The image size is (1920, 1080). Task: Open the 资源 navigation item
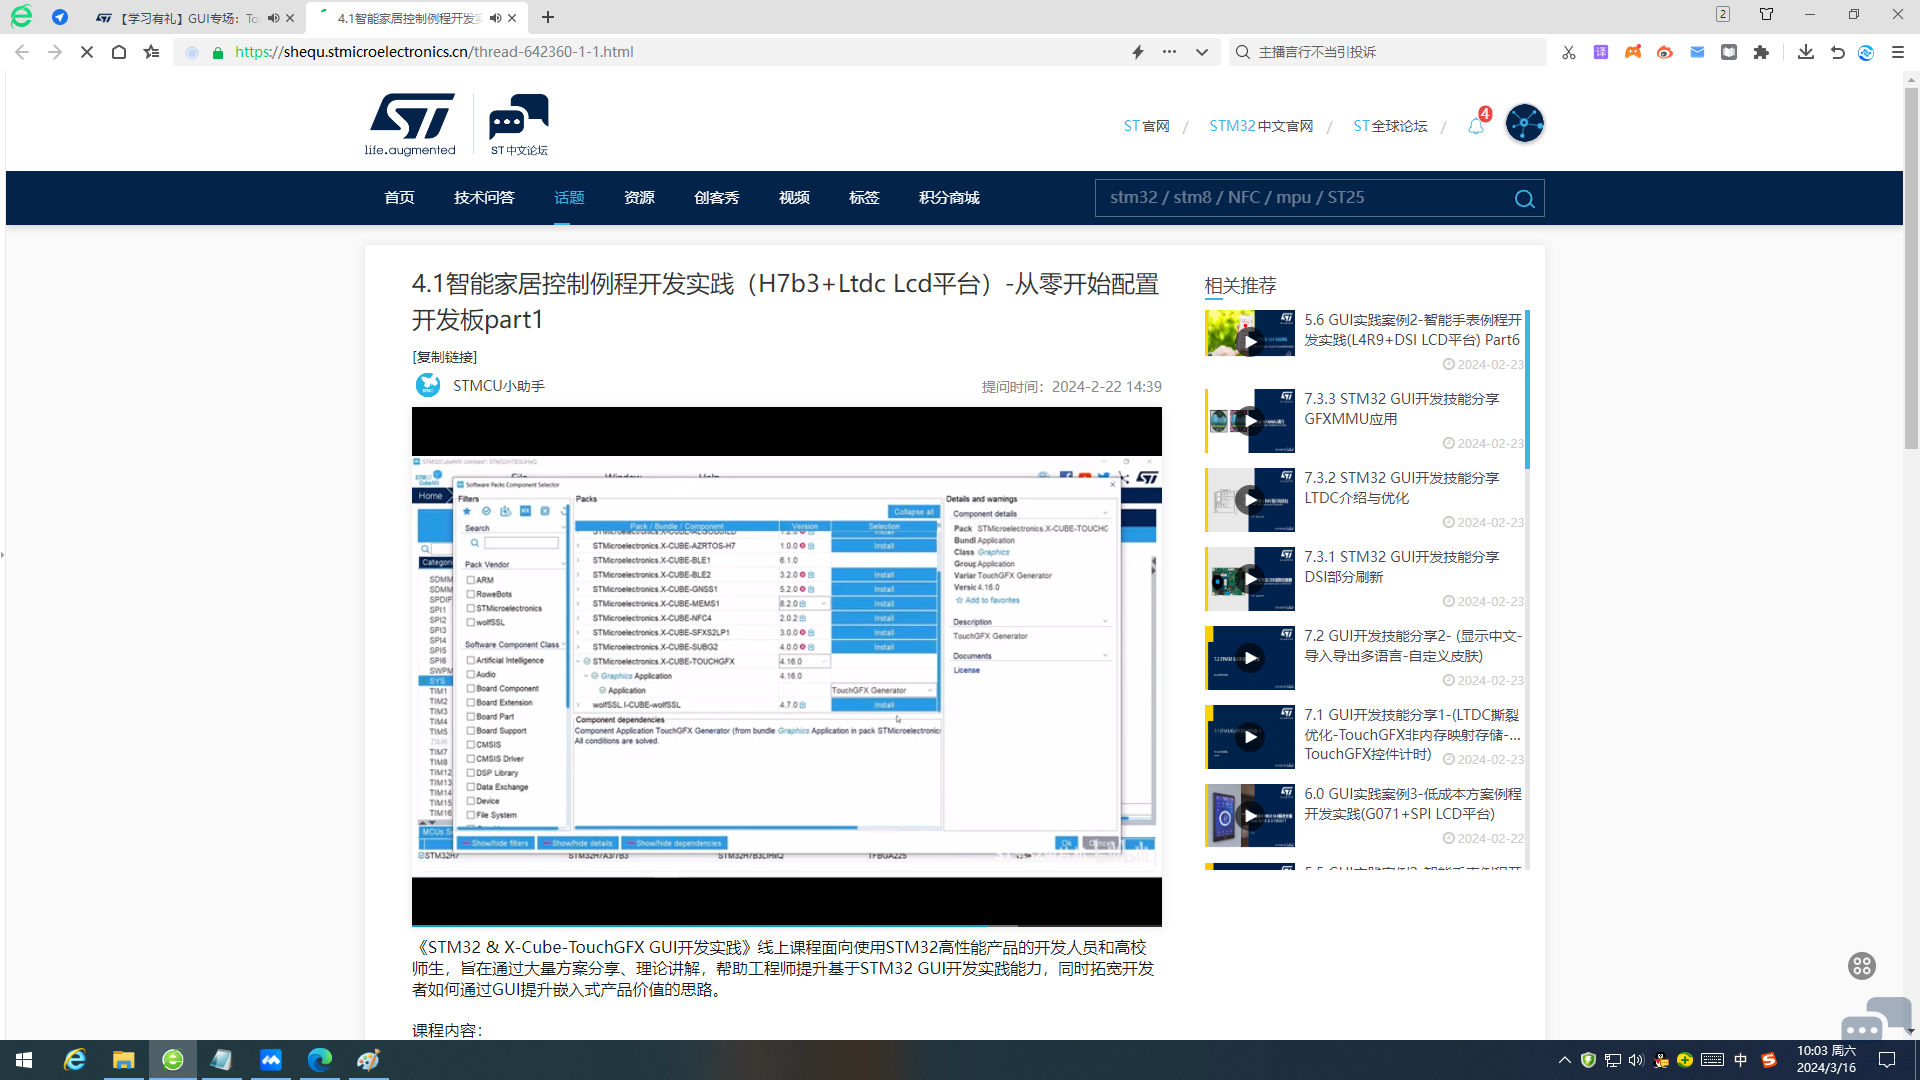click(639, 198)
